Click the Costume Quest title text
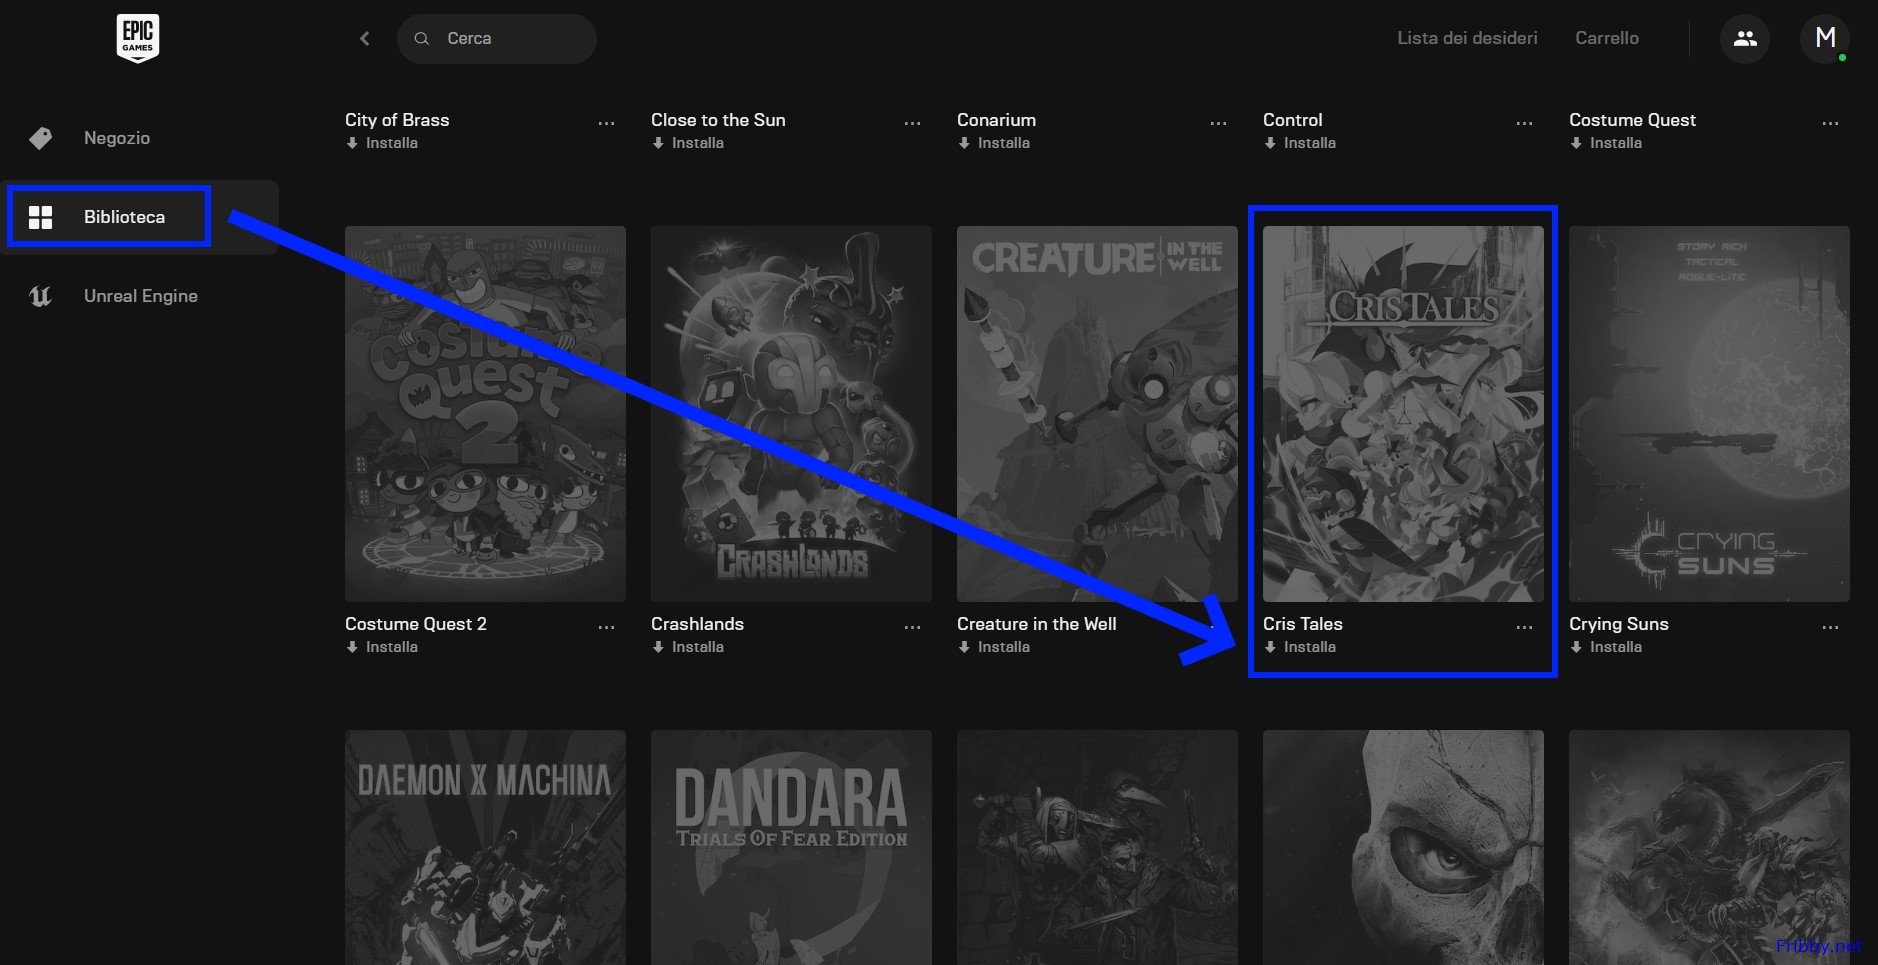This screenshot has height=965, width=1878. (x=1632, y=120)
